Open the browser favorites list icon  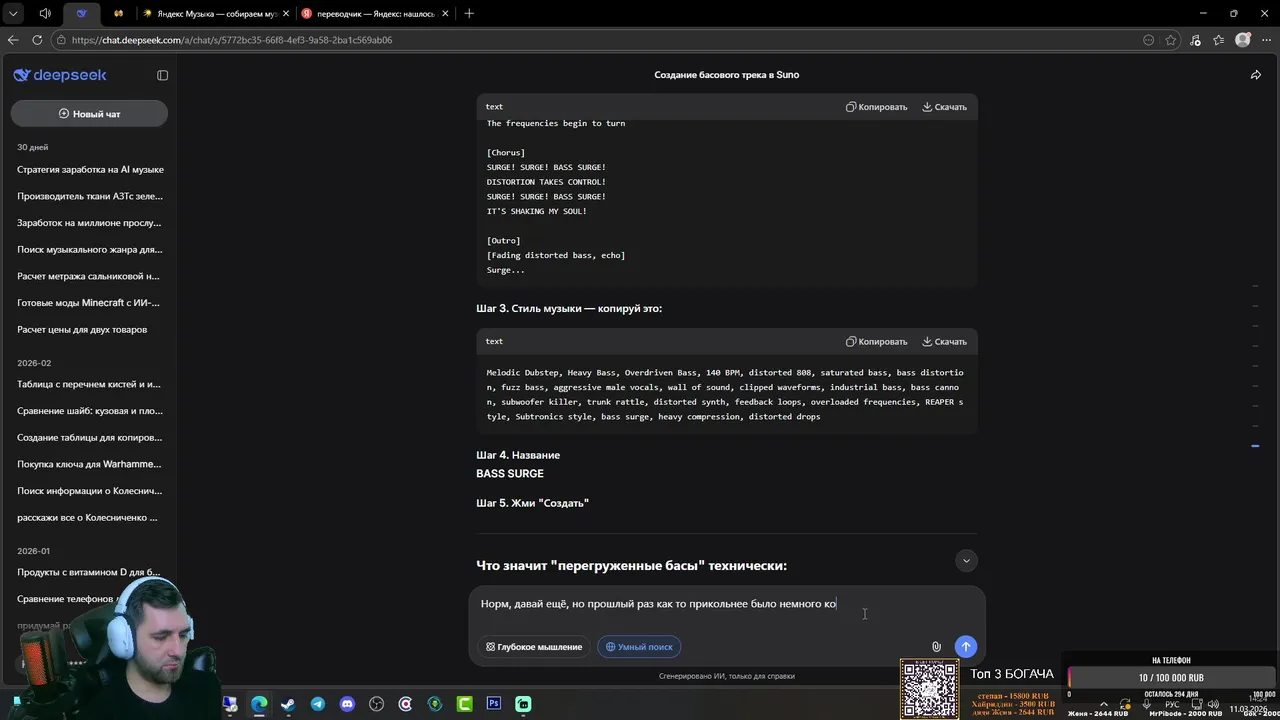coord(1218,40)
